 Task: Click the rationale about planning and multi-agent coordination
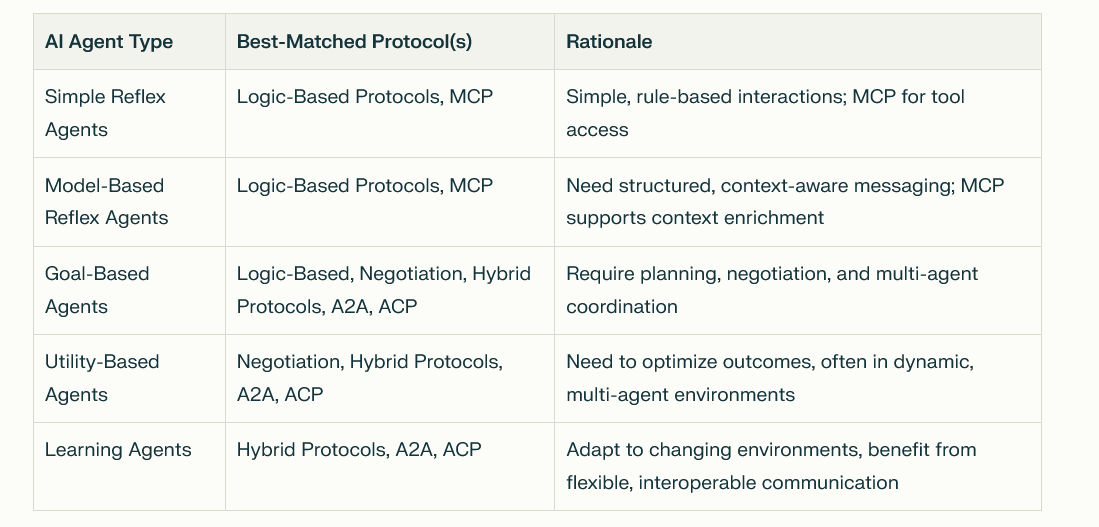point(771,290)
